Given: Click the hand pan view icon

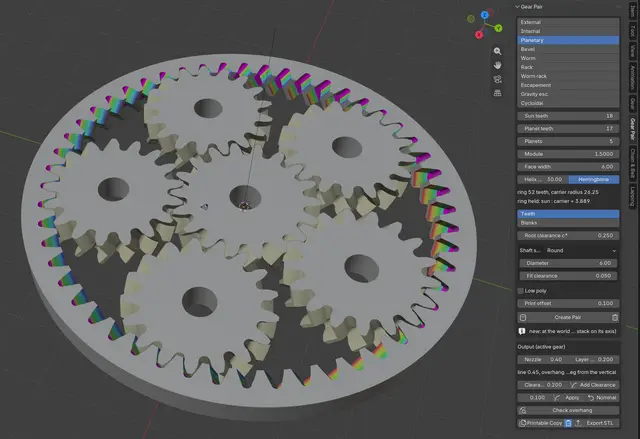Looking at the screenshot, I should click(497, 65).
